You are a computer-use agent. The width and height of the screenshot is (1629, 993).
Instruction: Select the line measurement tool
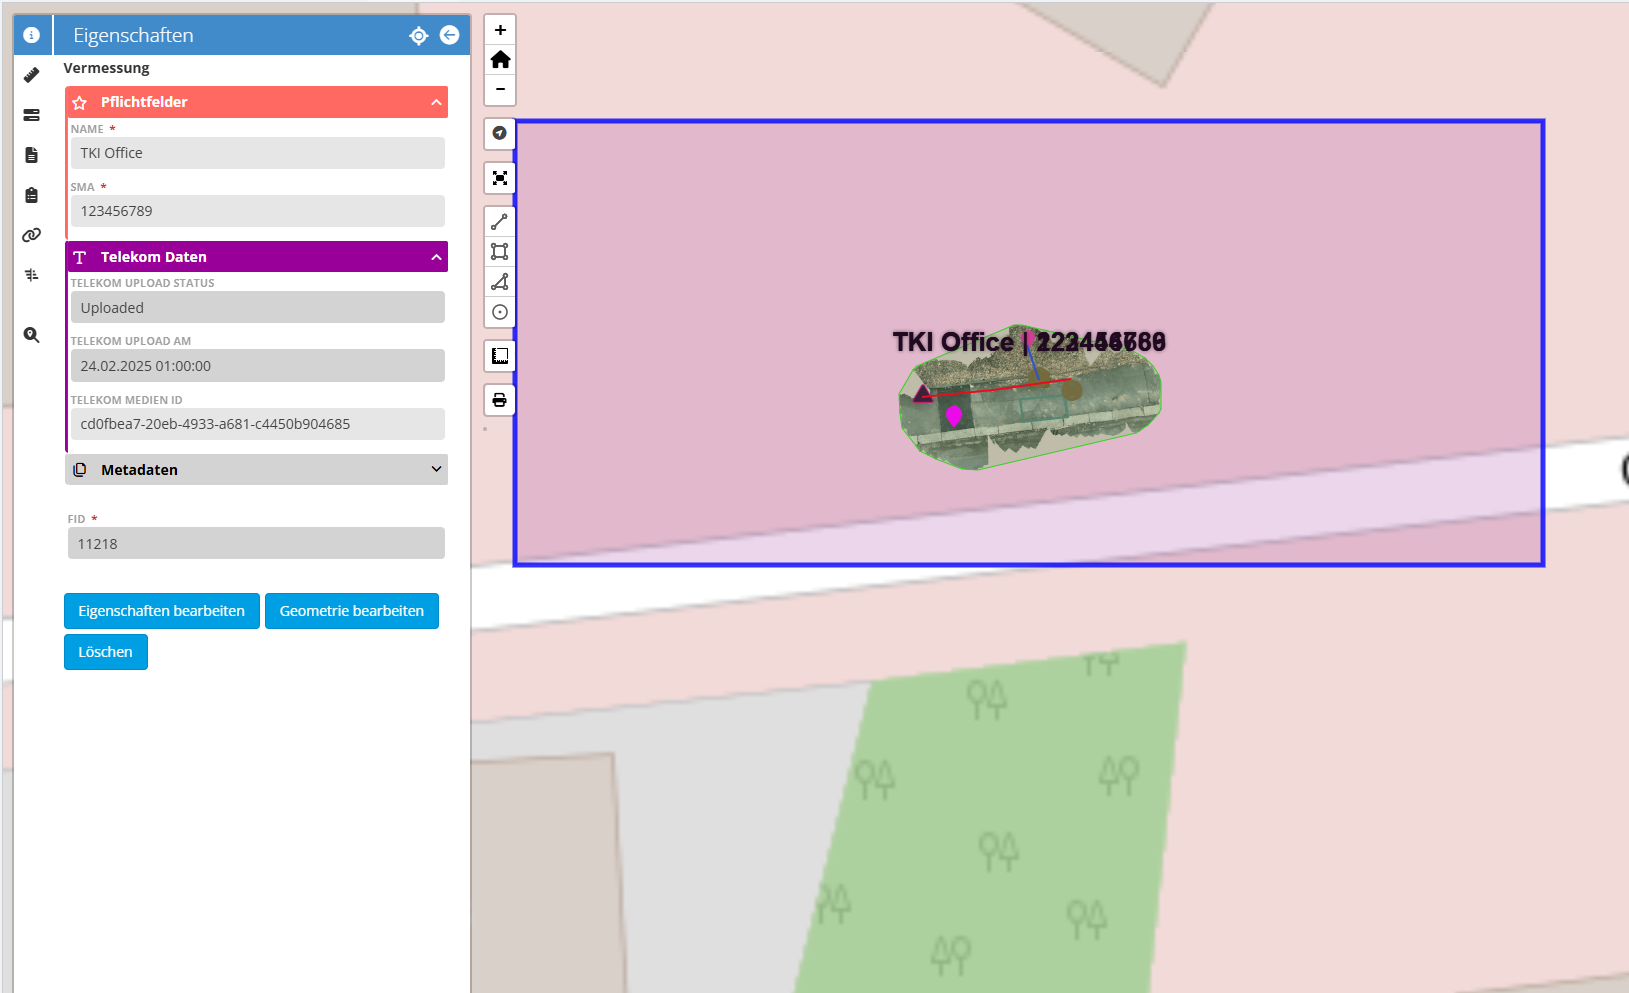[500, 222]
